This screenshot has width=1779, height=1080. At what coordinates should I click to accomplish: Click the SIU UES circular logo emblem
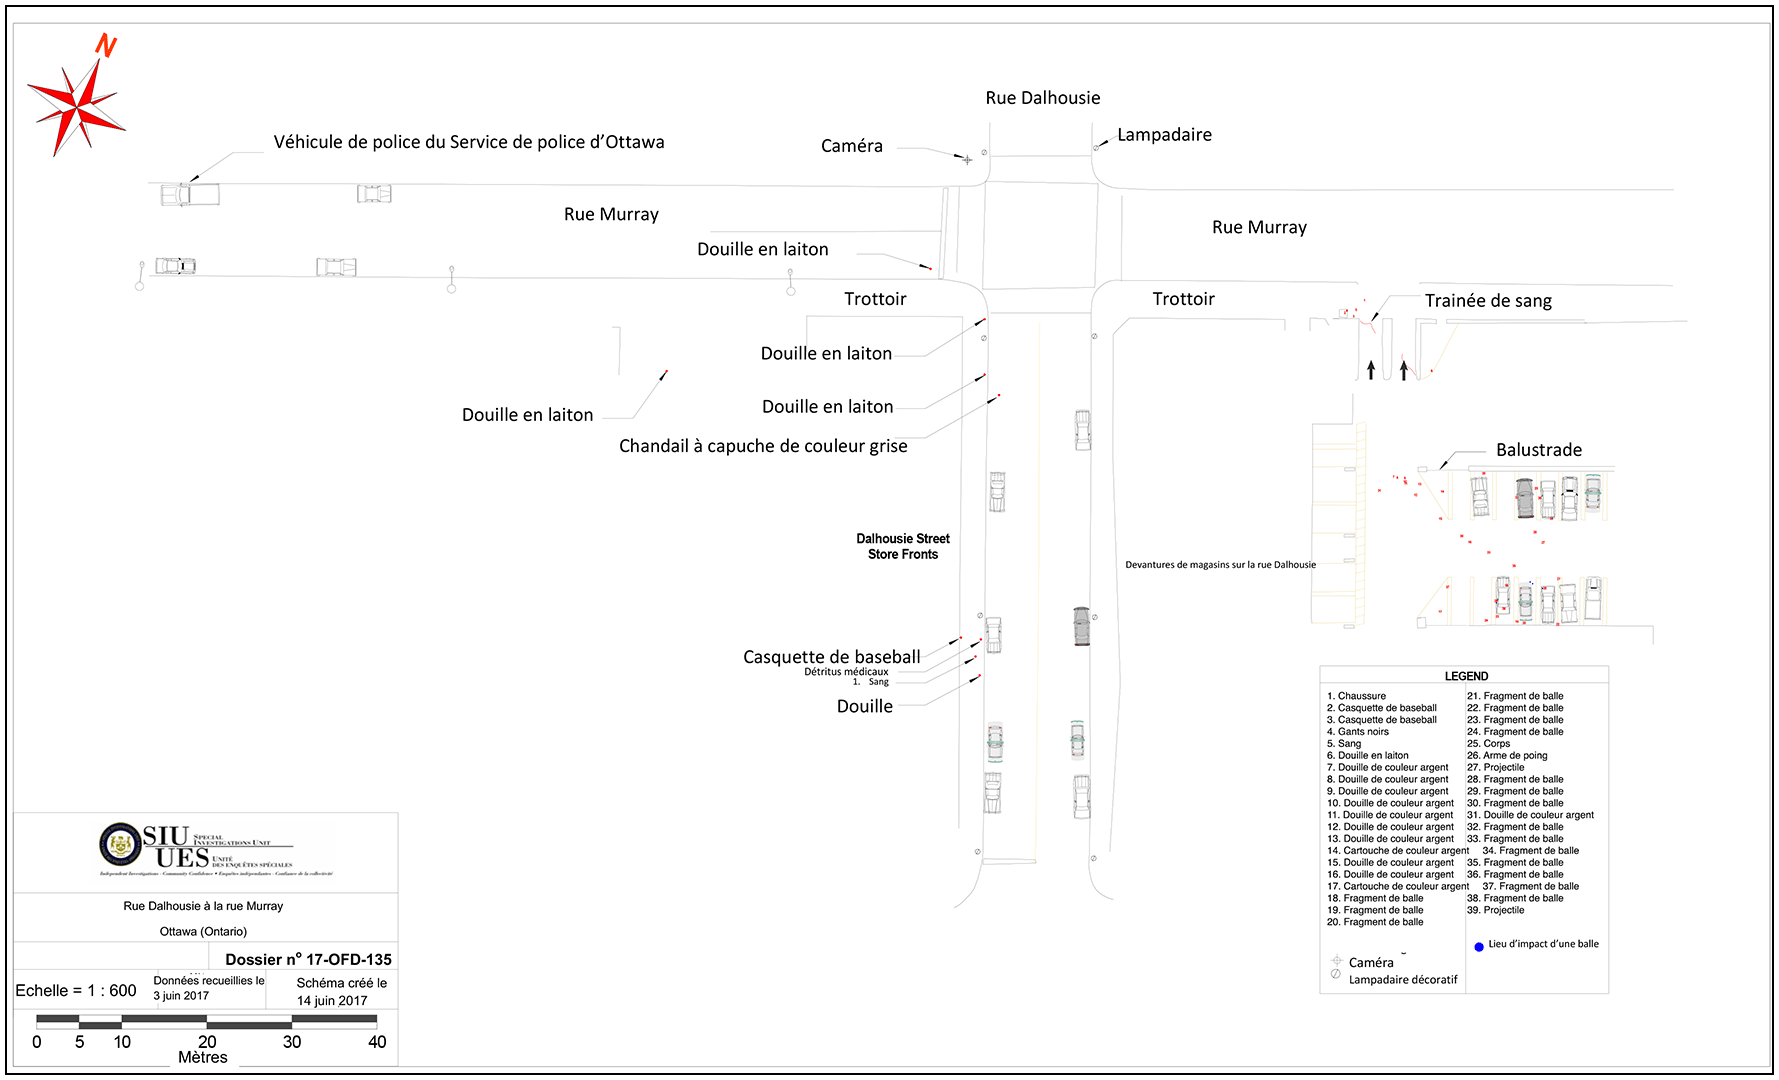point(120,845)
